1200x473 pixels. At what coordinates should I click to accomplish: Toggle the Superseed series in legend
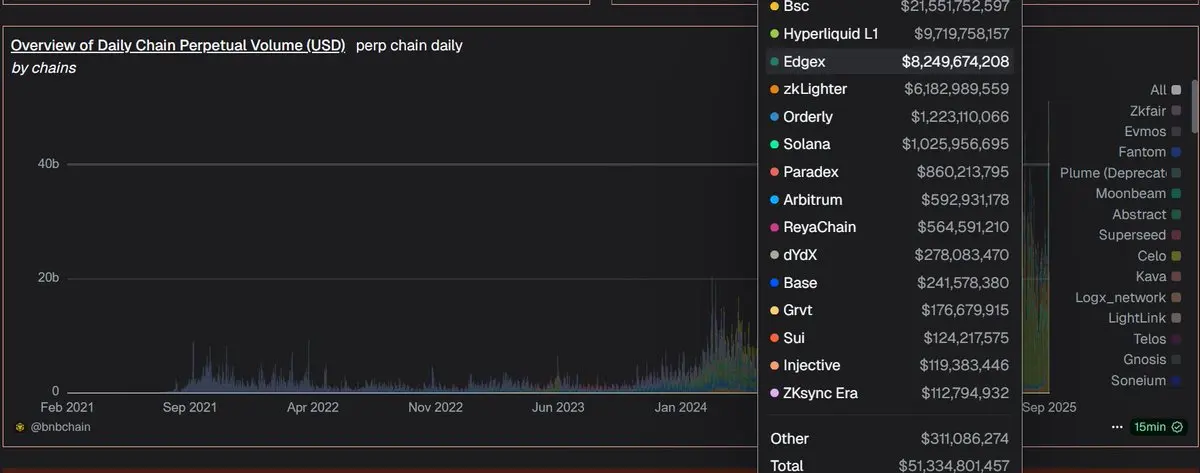[1141, 235]
